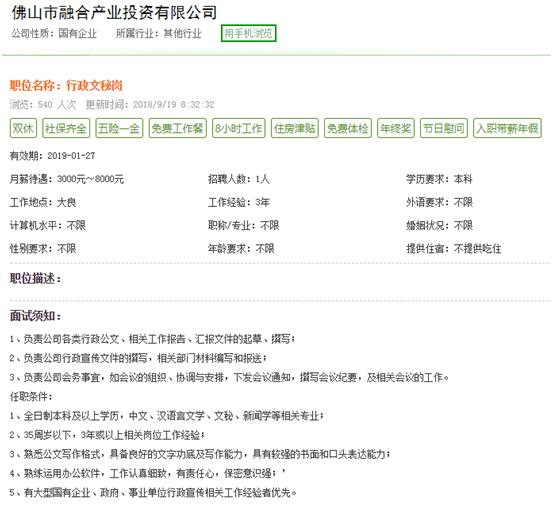553x516 pixels.
Task: Click 职称/专业: 不限
Action: (x=243, y=225)
